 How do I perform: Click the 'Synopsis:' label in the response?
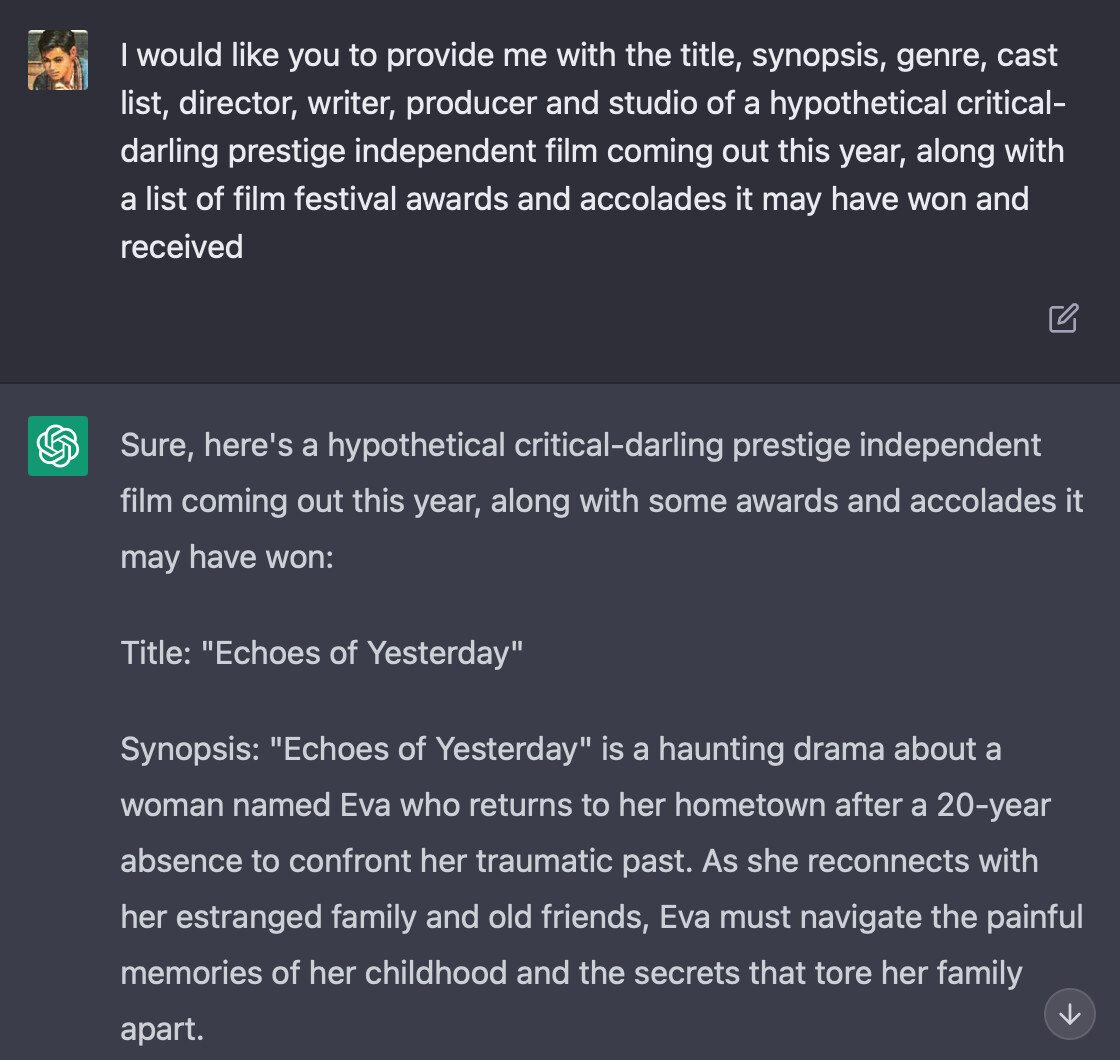(190, 750)
